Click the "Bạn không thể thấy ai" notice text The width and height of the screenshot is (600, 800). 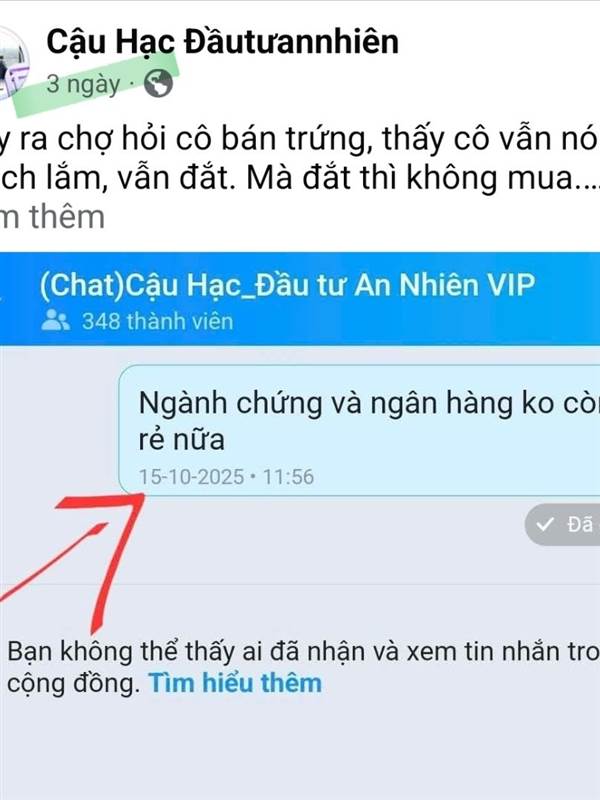click(304, 667)
